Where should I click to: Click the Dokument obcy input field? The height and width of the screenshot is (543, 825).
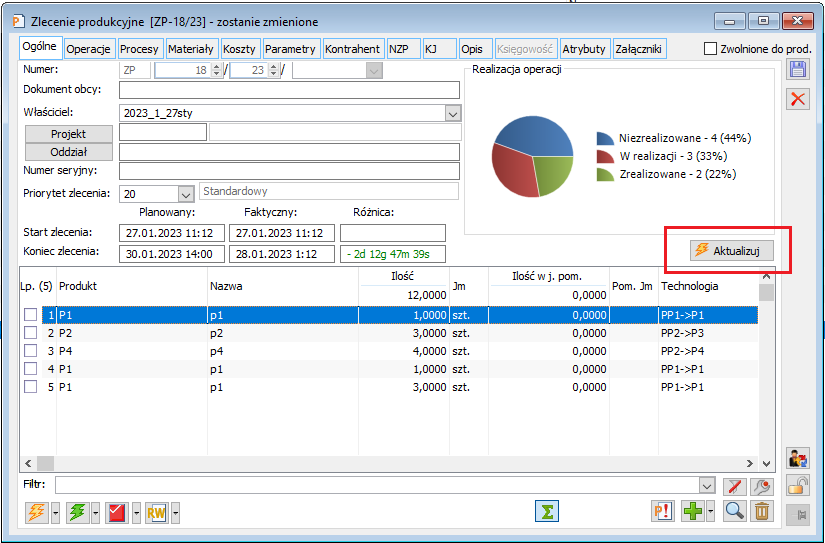[x=289, y=90]
